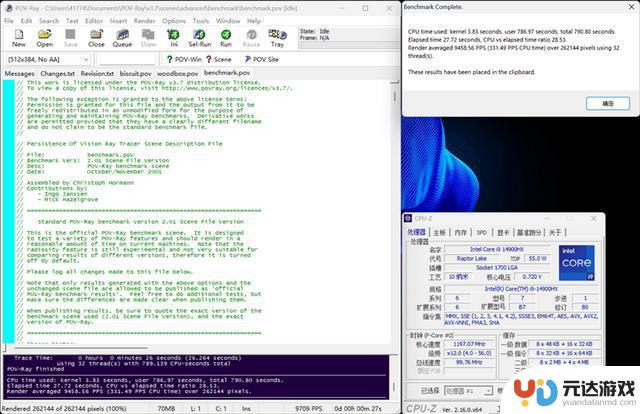Open the Render menu
The width and height of the screenshot is (640, 414).
pyautogui.click(x=144, y=21)
